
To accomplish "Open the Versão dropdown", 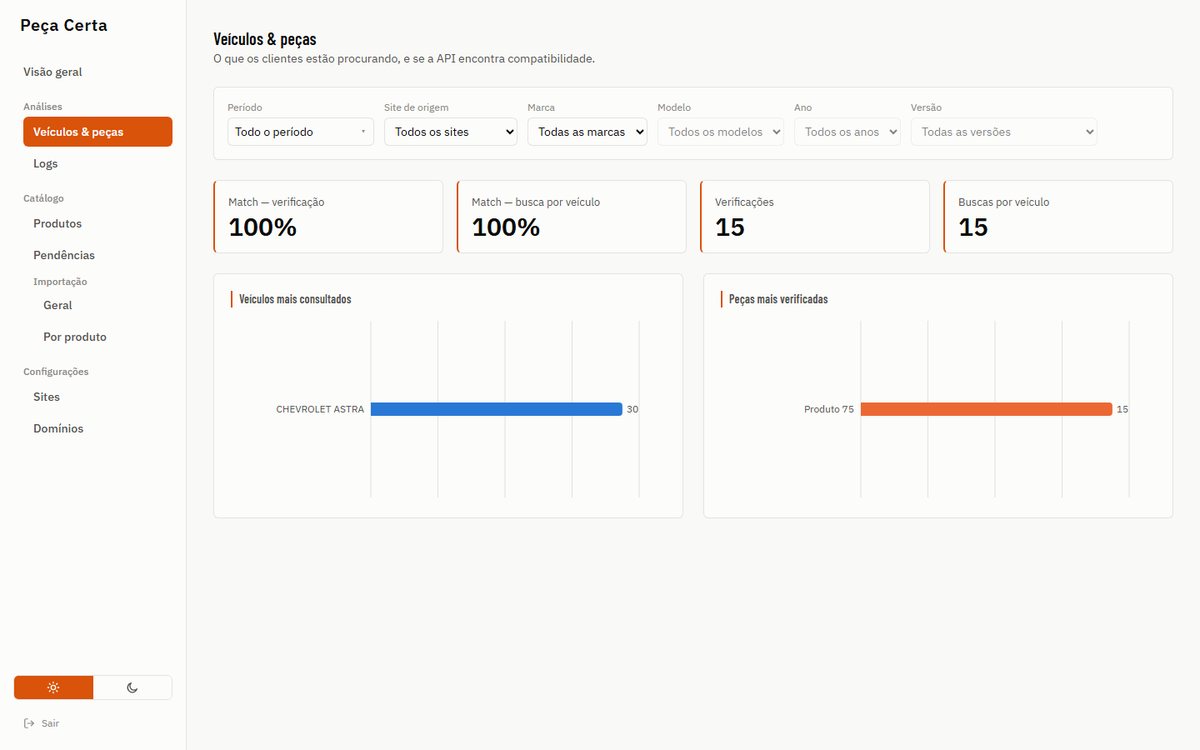I will 1003,132.
